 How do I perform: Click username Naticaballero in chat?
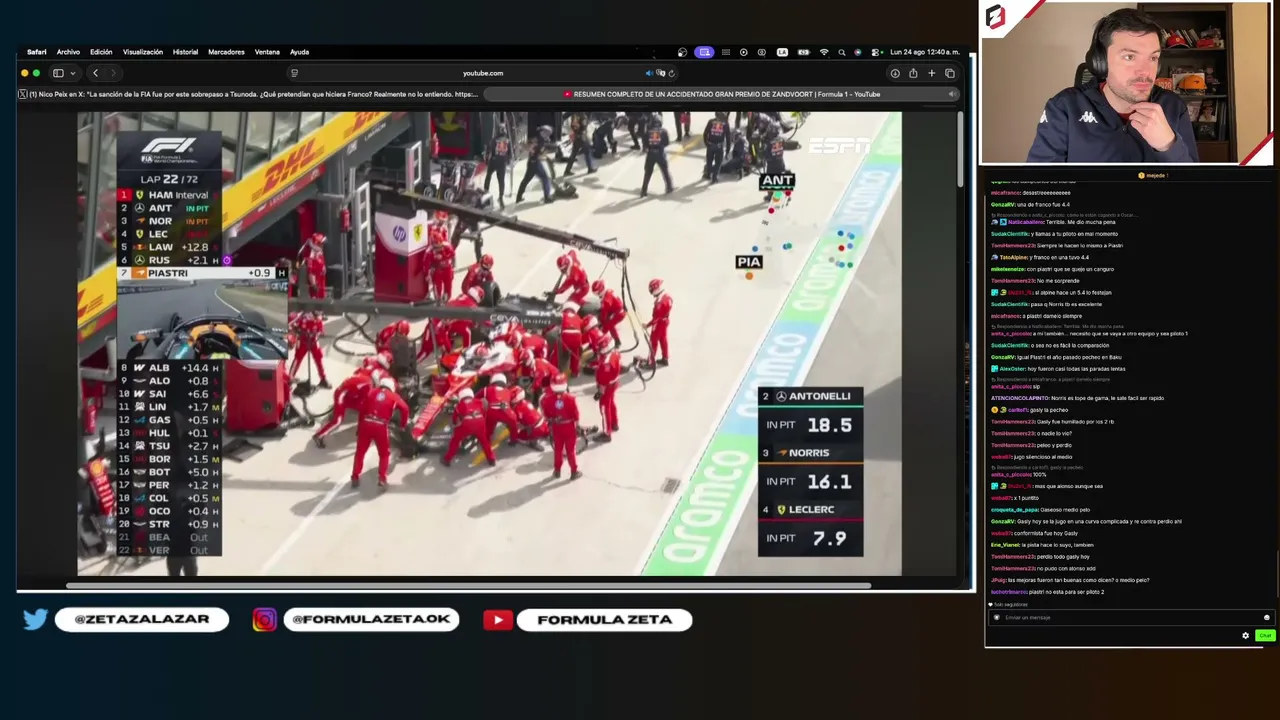1026,222
